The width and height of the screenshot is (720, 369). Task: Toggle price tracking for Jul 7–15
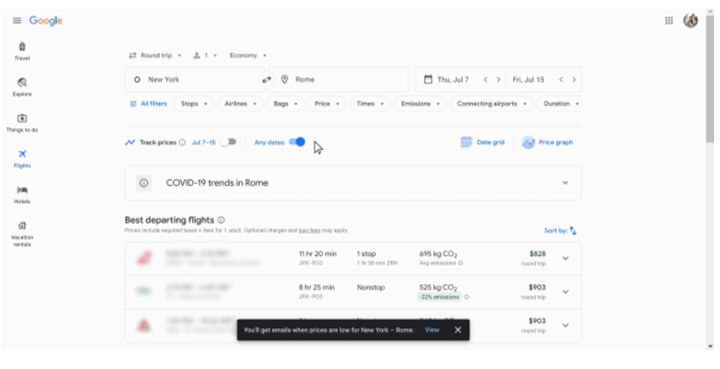click(228, 142)
